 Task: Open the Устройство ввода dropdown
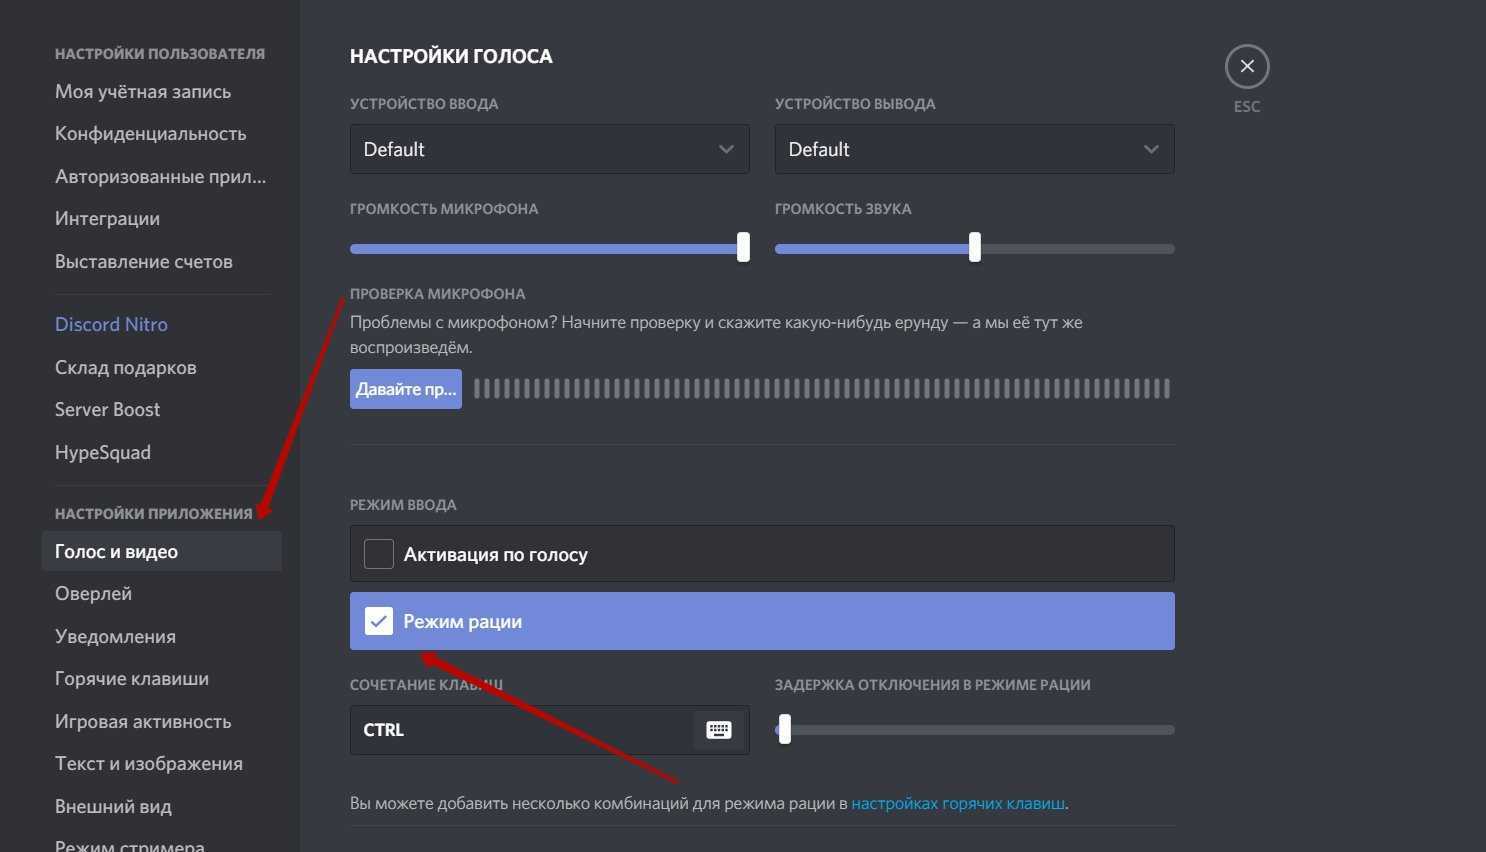[x=549, y=149]
